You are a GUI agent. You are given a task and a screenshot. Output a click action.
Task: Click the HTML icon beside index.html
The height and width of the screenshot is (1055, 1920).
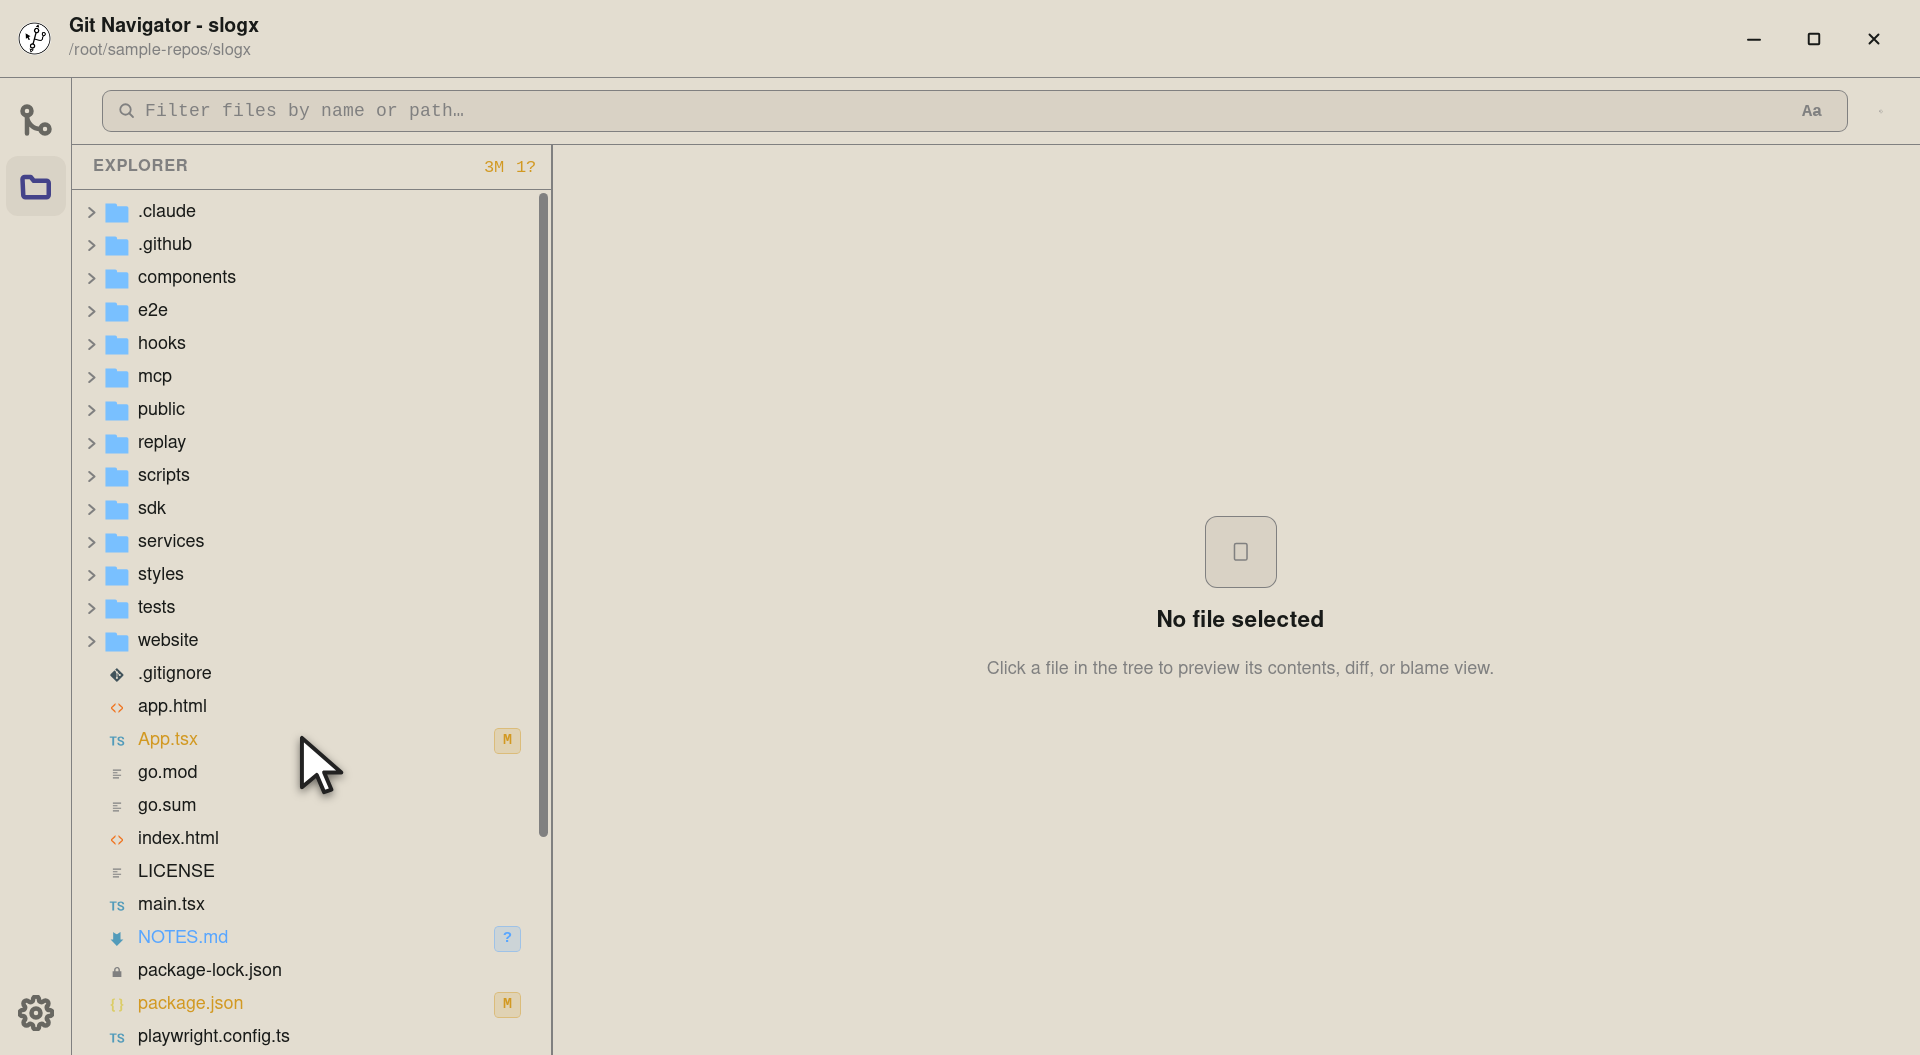coord(117,839)
